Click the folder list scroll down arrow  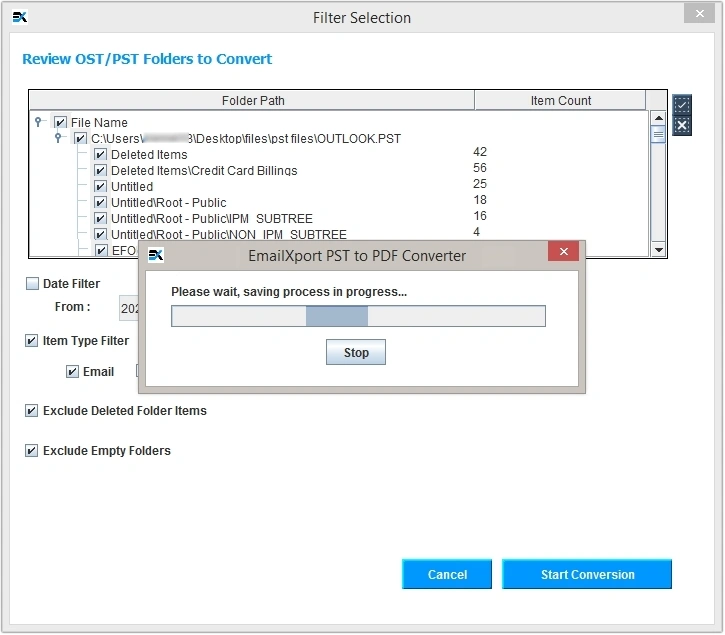click(658, 250)
